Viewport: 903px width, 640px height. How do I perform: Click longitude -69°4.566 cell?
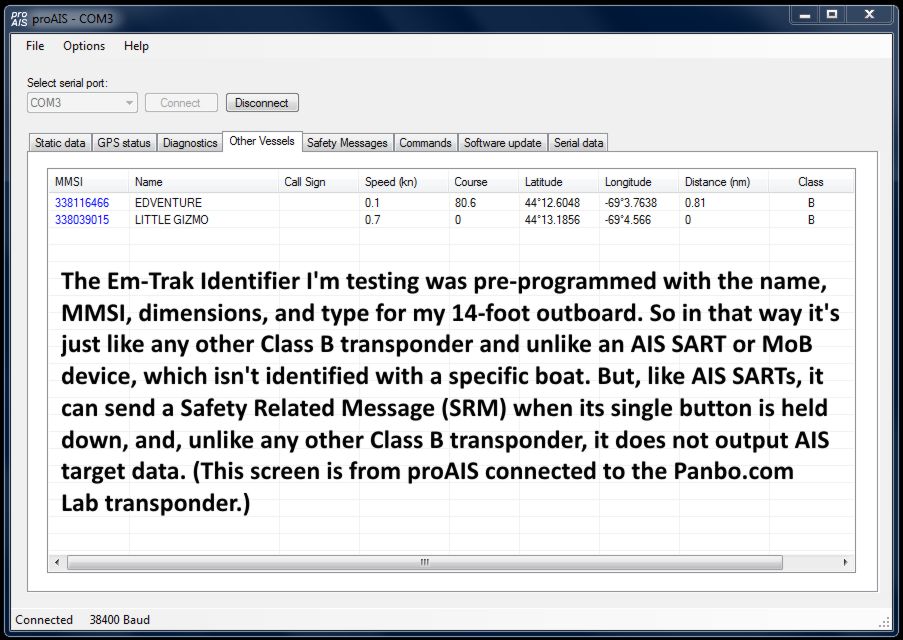pos(628,219)
